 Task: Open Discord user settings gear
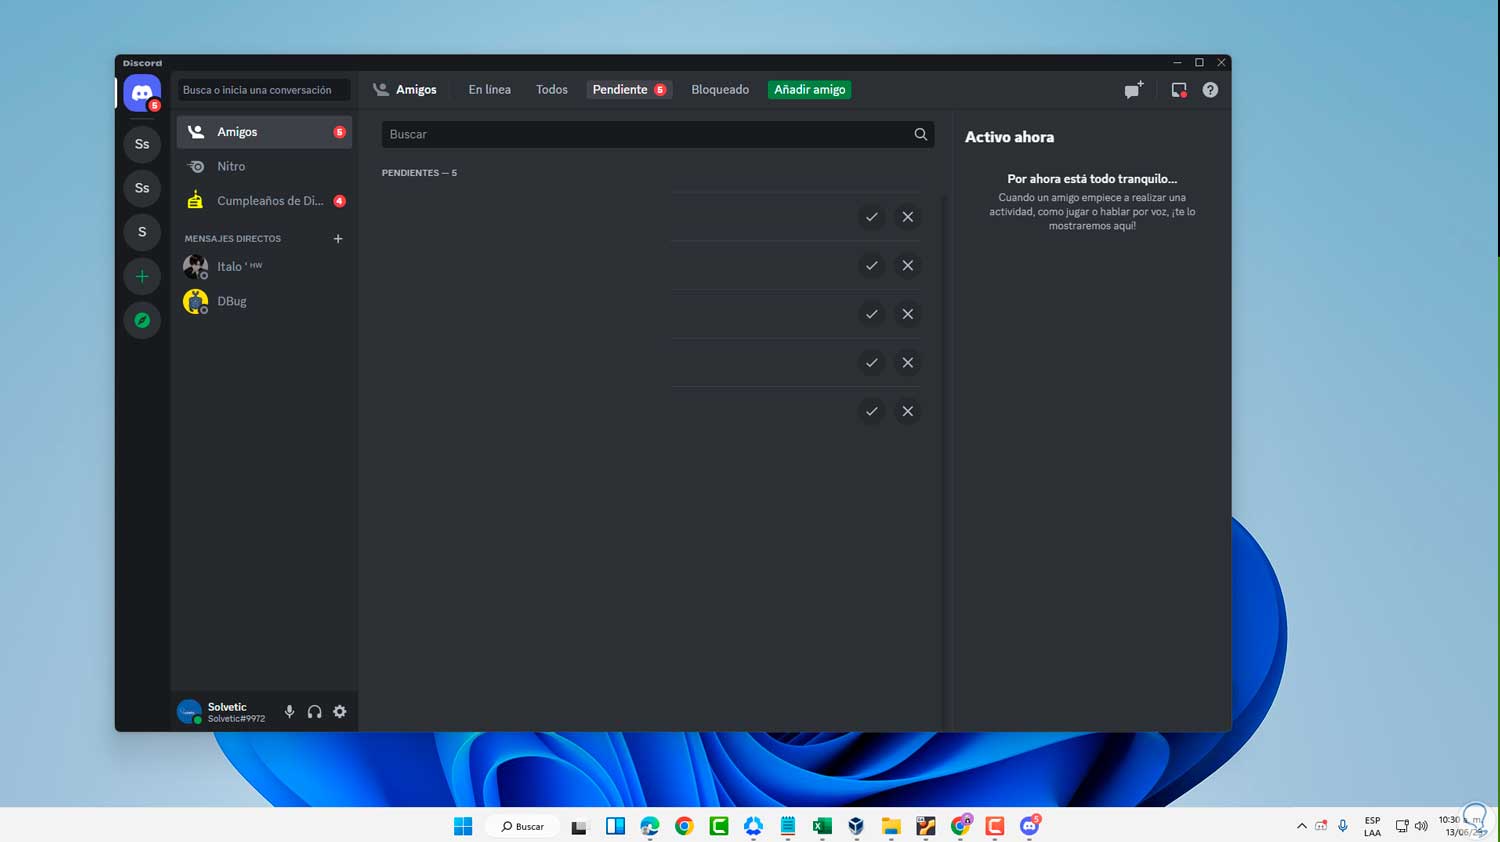[x=340, y=712]
